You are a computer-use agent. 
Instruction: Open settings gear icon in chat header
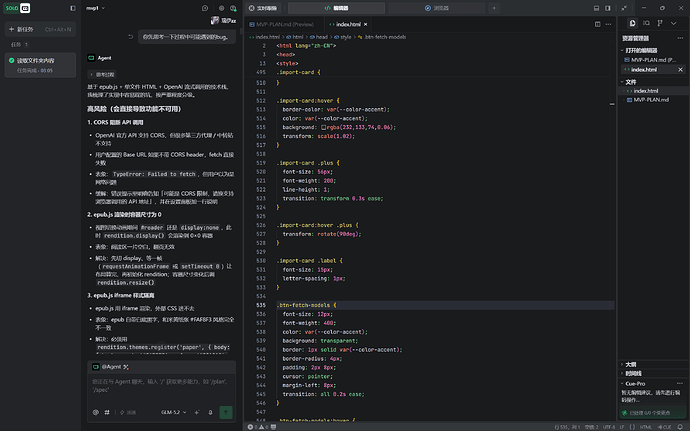pos(221,8)
